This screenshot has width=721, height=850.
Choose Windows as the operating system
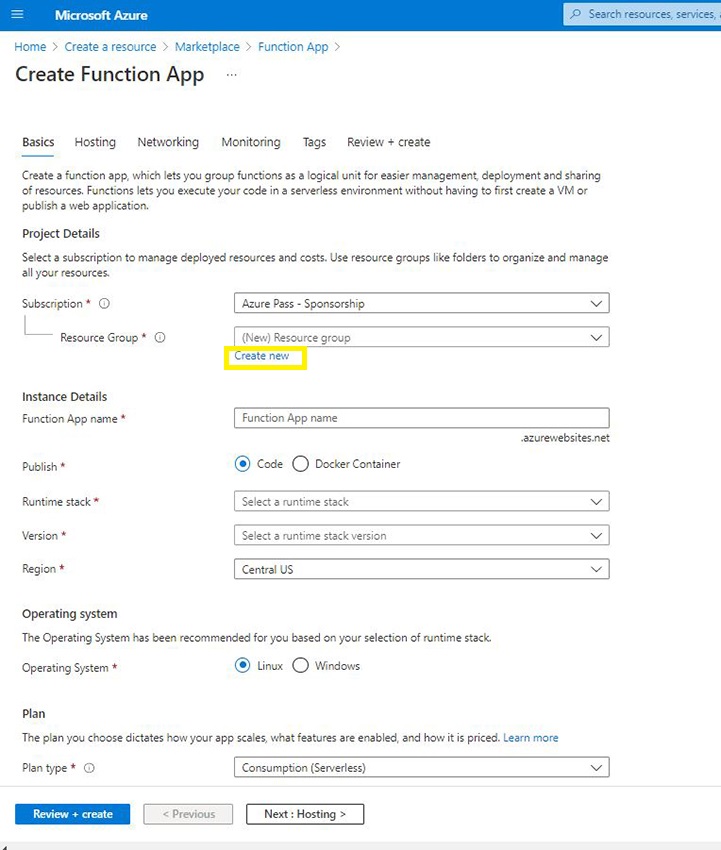tap(301, 666)
